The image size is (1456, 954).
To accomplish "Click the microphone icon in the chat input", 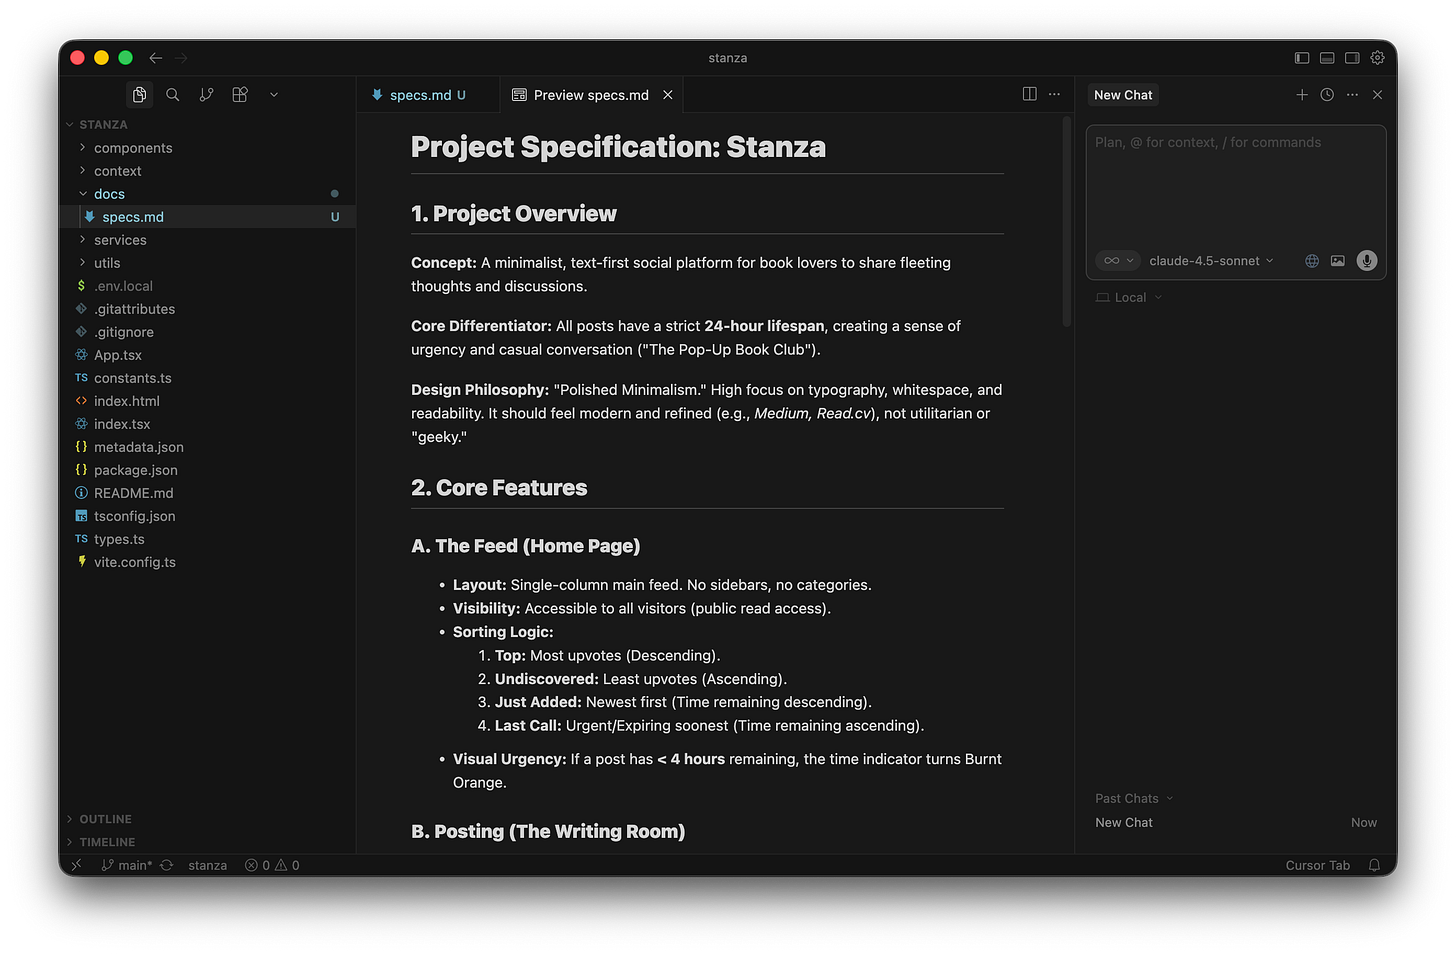I will pos(1366,260).
